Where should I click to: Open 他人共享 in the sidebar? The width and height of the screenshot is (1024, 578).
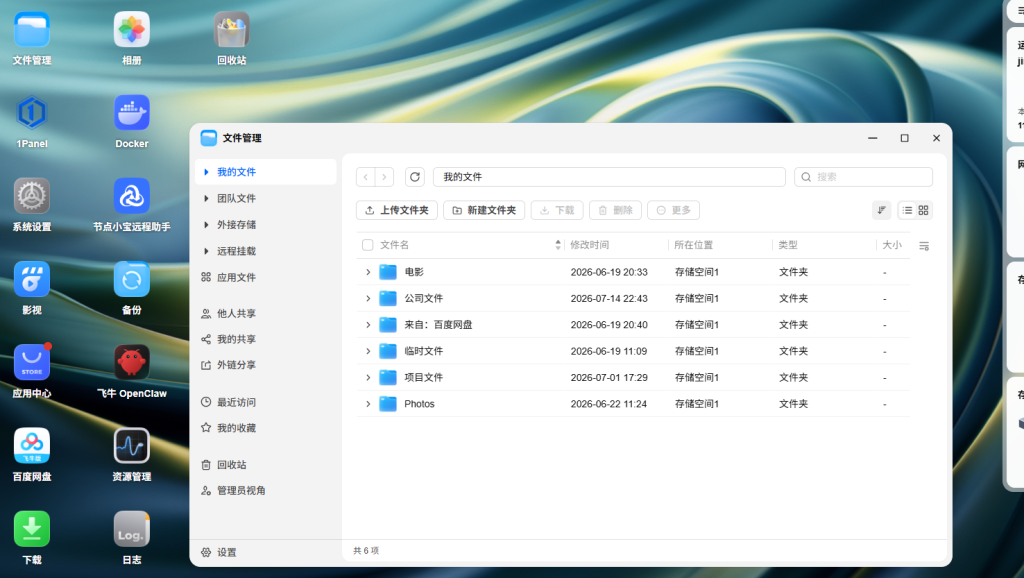(266, 313)
